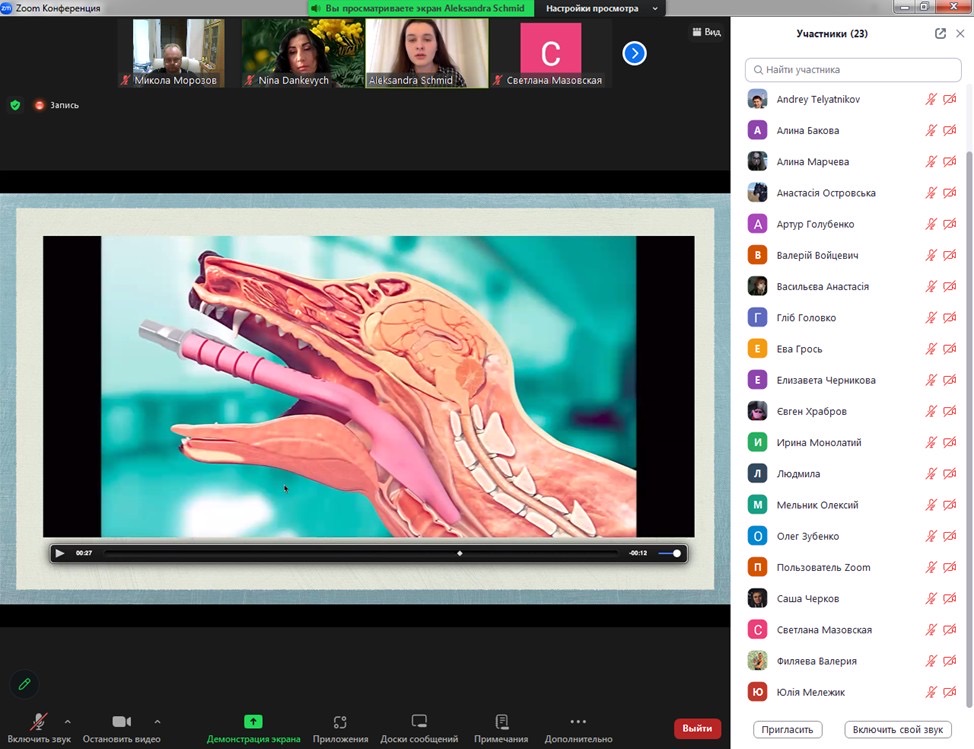
Task: Expand audio options arrow next to microphone
Action: point(68,721)
